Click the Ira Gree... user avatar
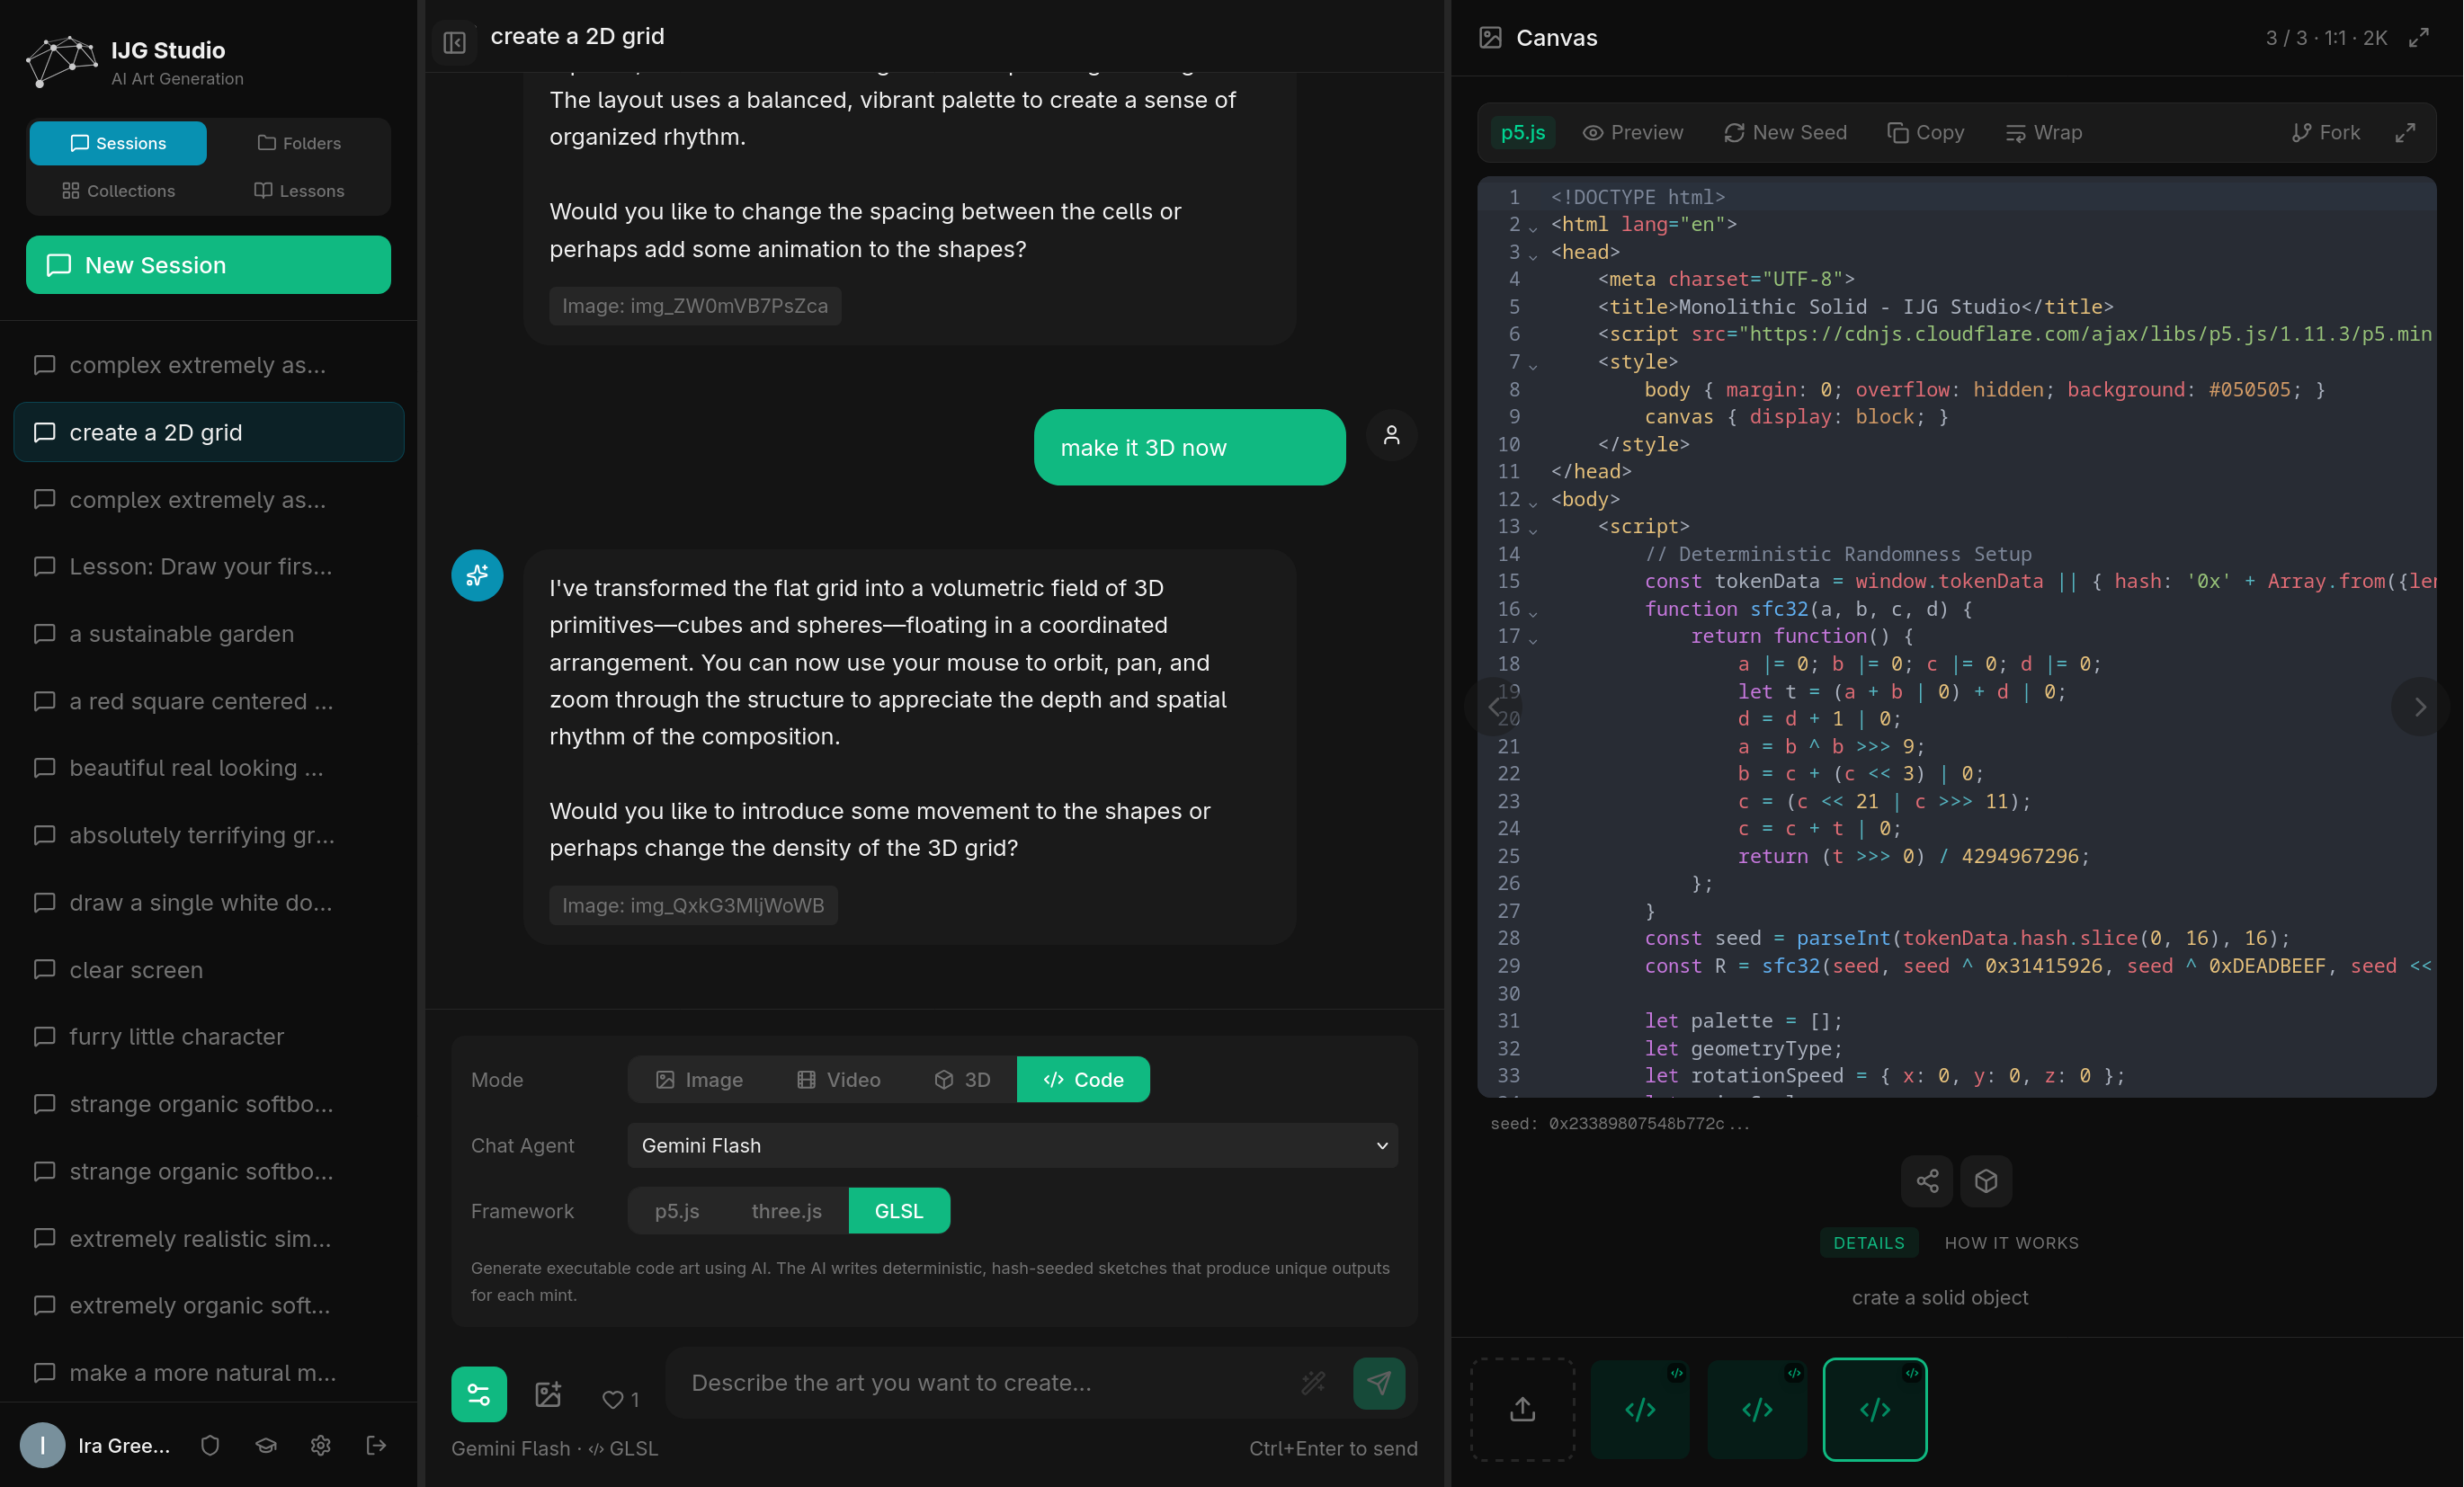 click(x=43, y=1445)
